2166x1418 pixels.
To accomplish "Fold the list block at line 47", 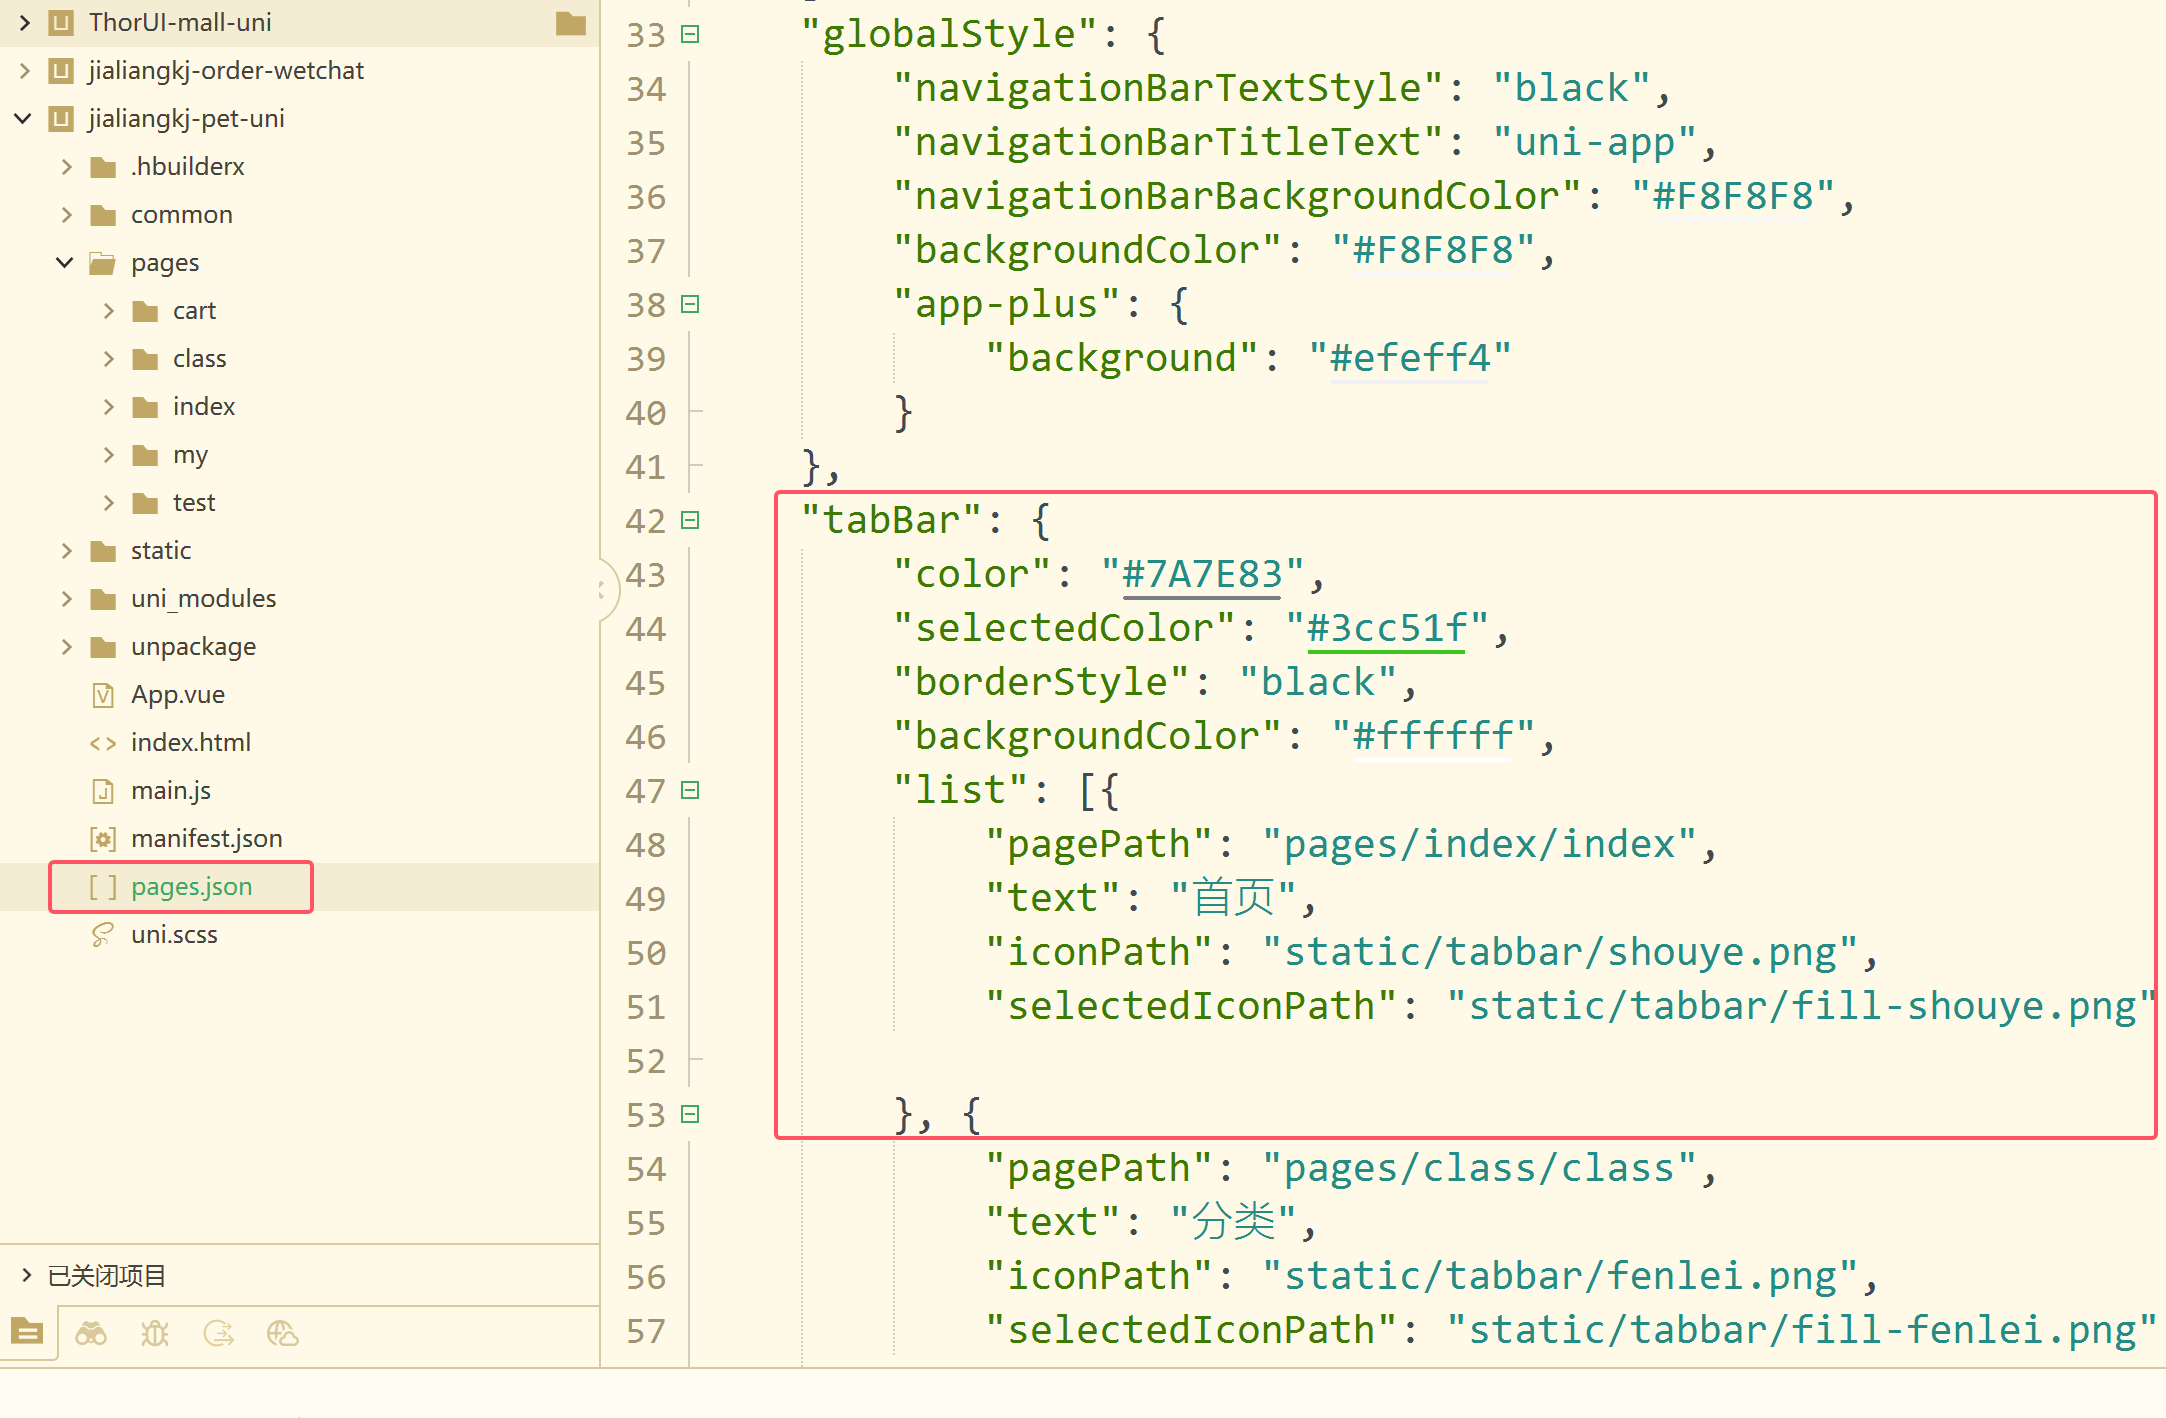I will point(690,790).
